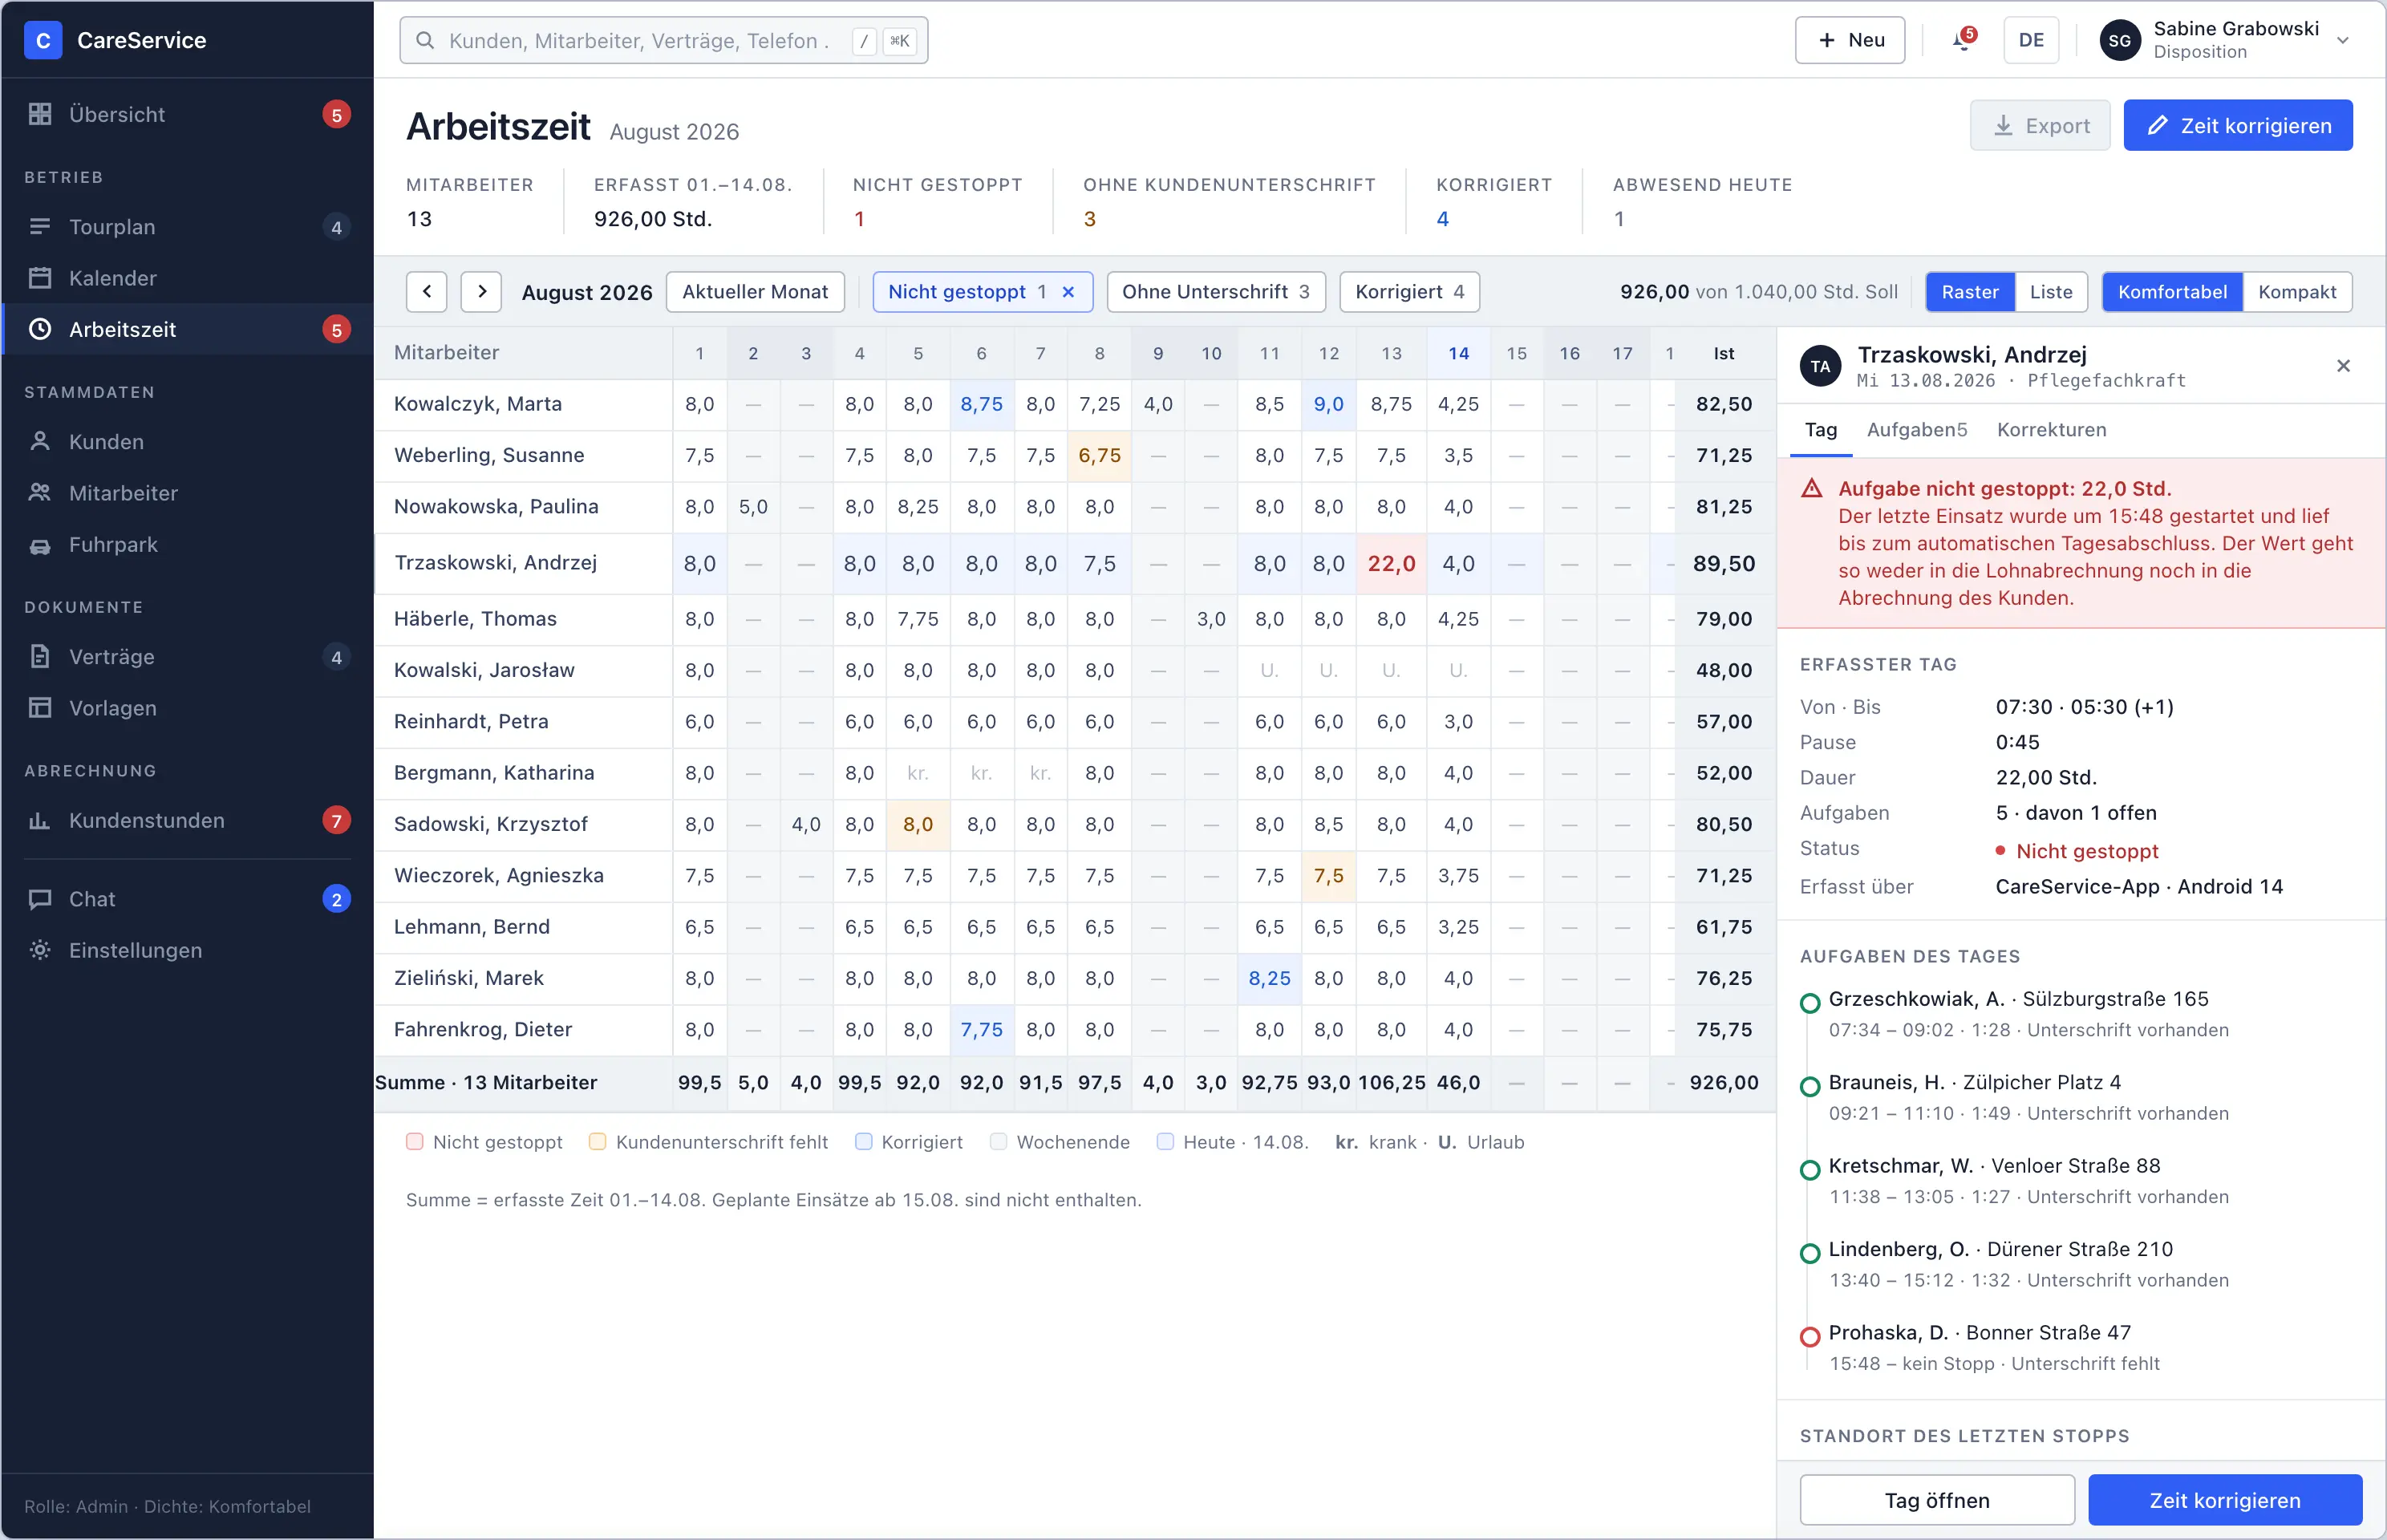This screenshot has height=1540, width=2387.
Task: Click day 14 column header
Action: (1458, 353)
